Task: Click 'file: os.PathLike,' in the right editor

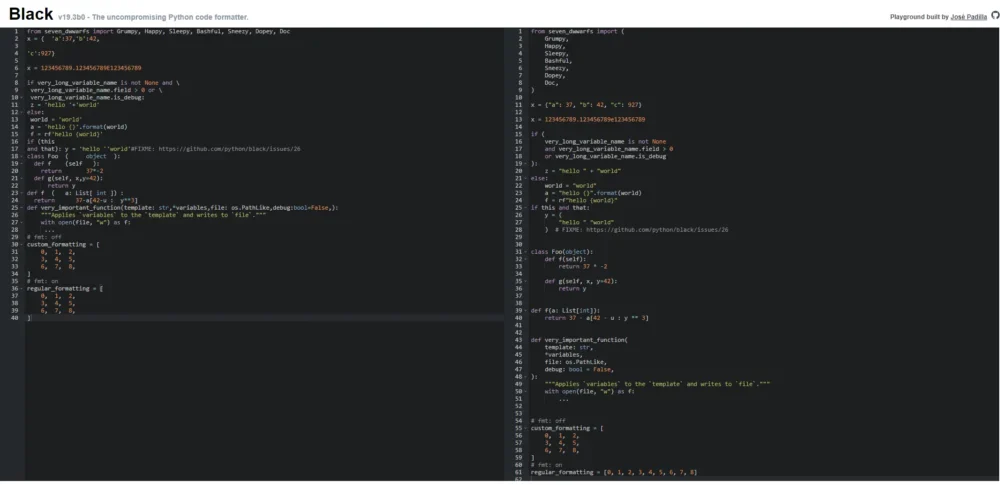Action: tap(576, 362)
